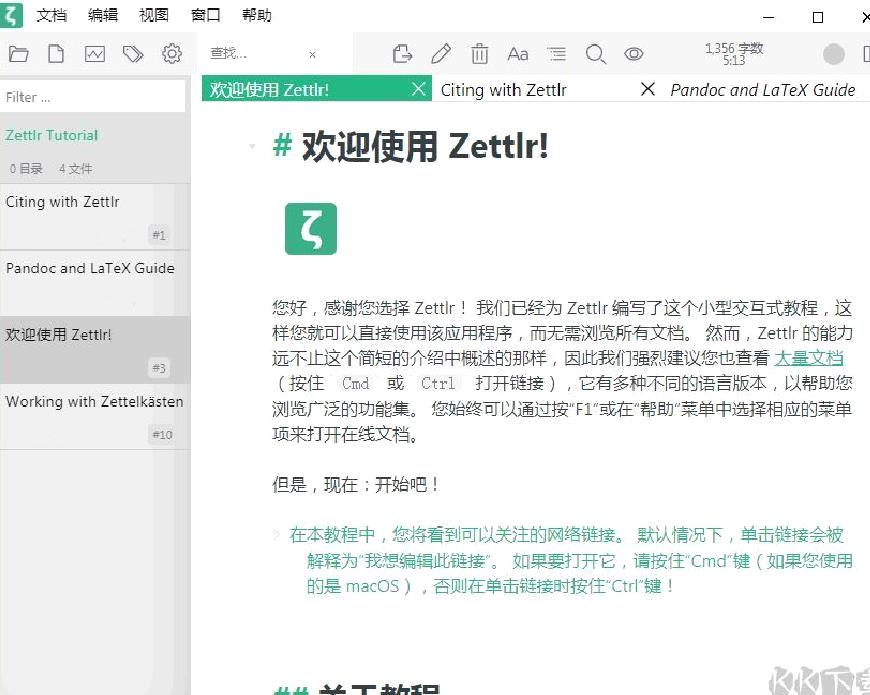
Task: Create a new file with the page icon
Action: [56, 54]
